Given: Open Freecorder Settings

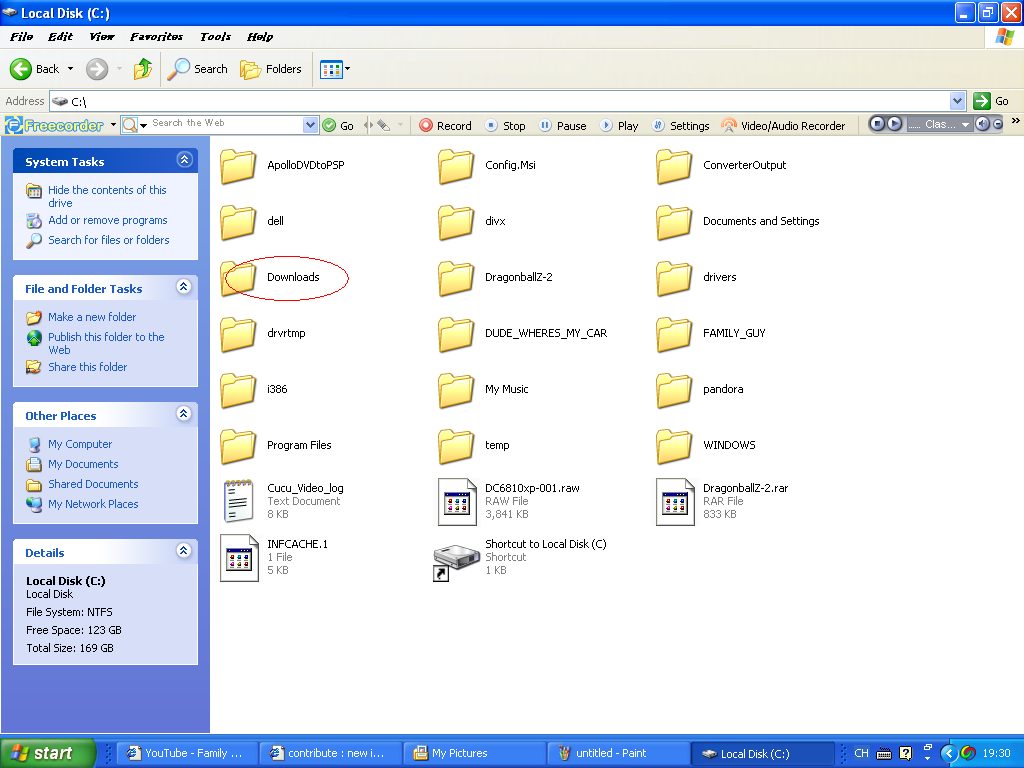Looking at the screenshot, I should [x=680, y=125].
